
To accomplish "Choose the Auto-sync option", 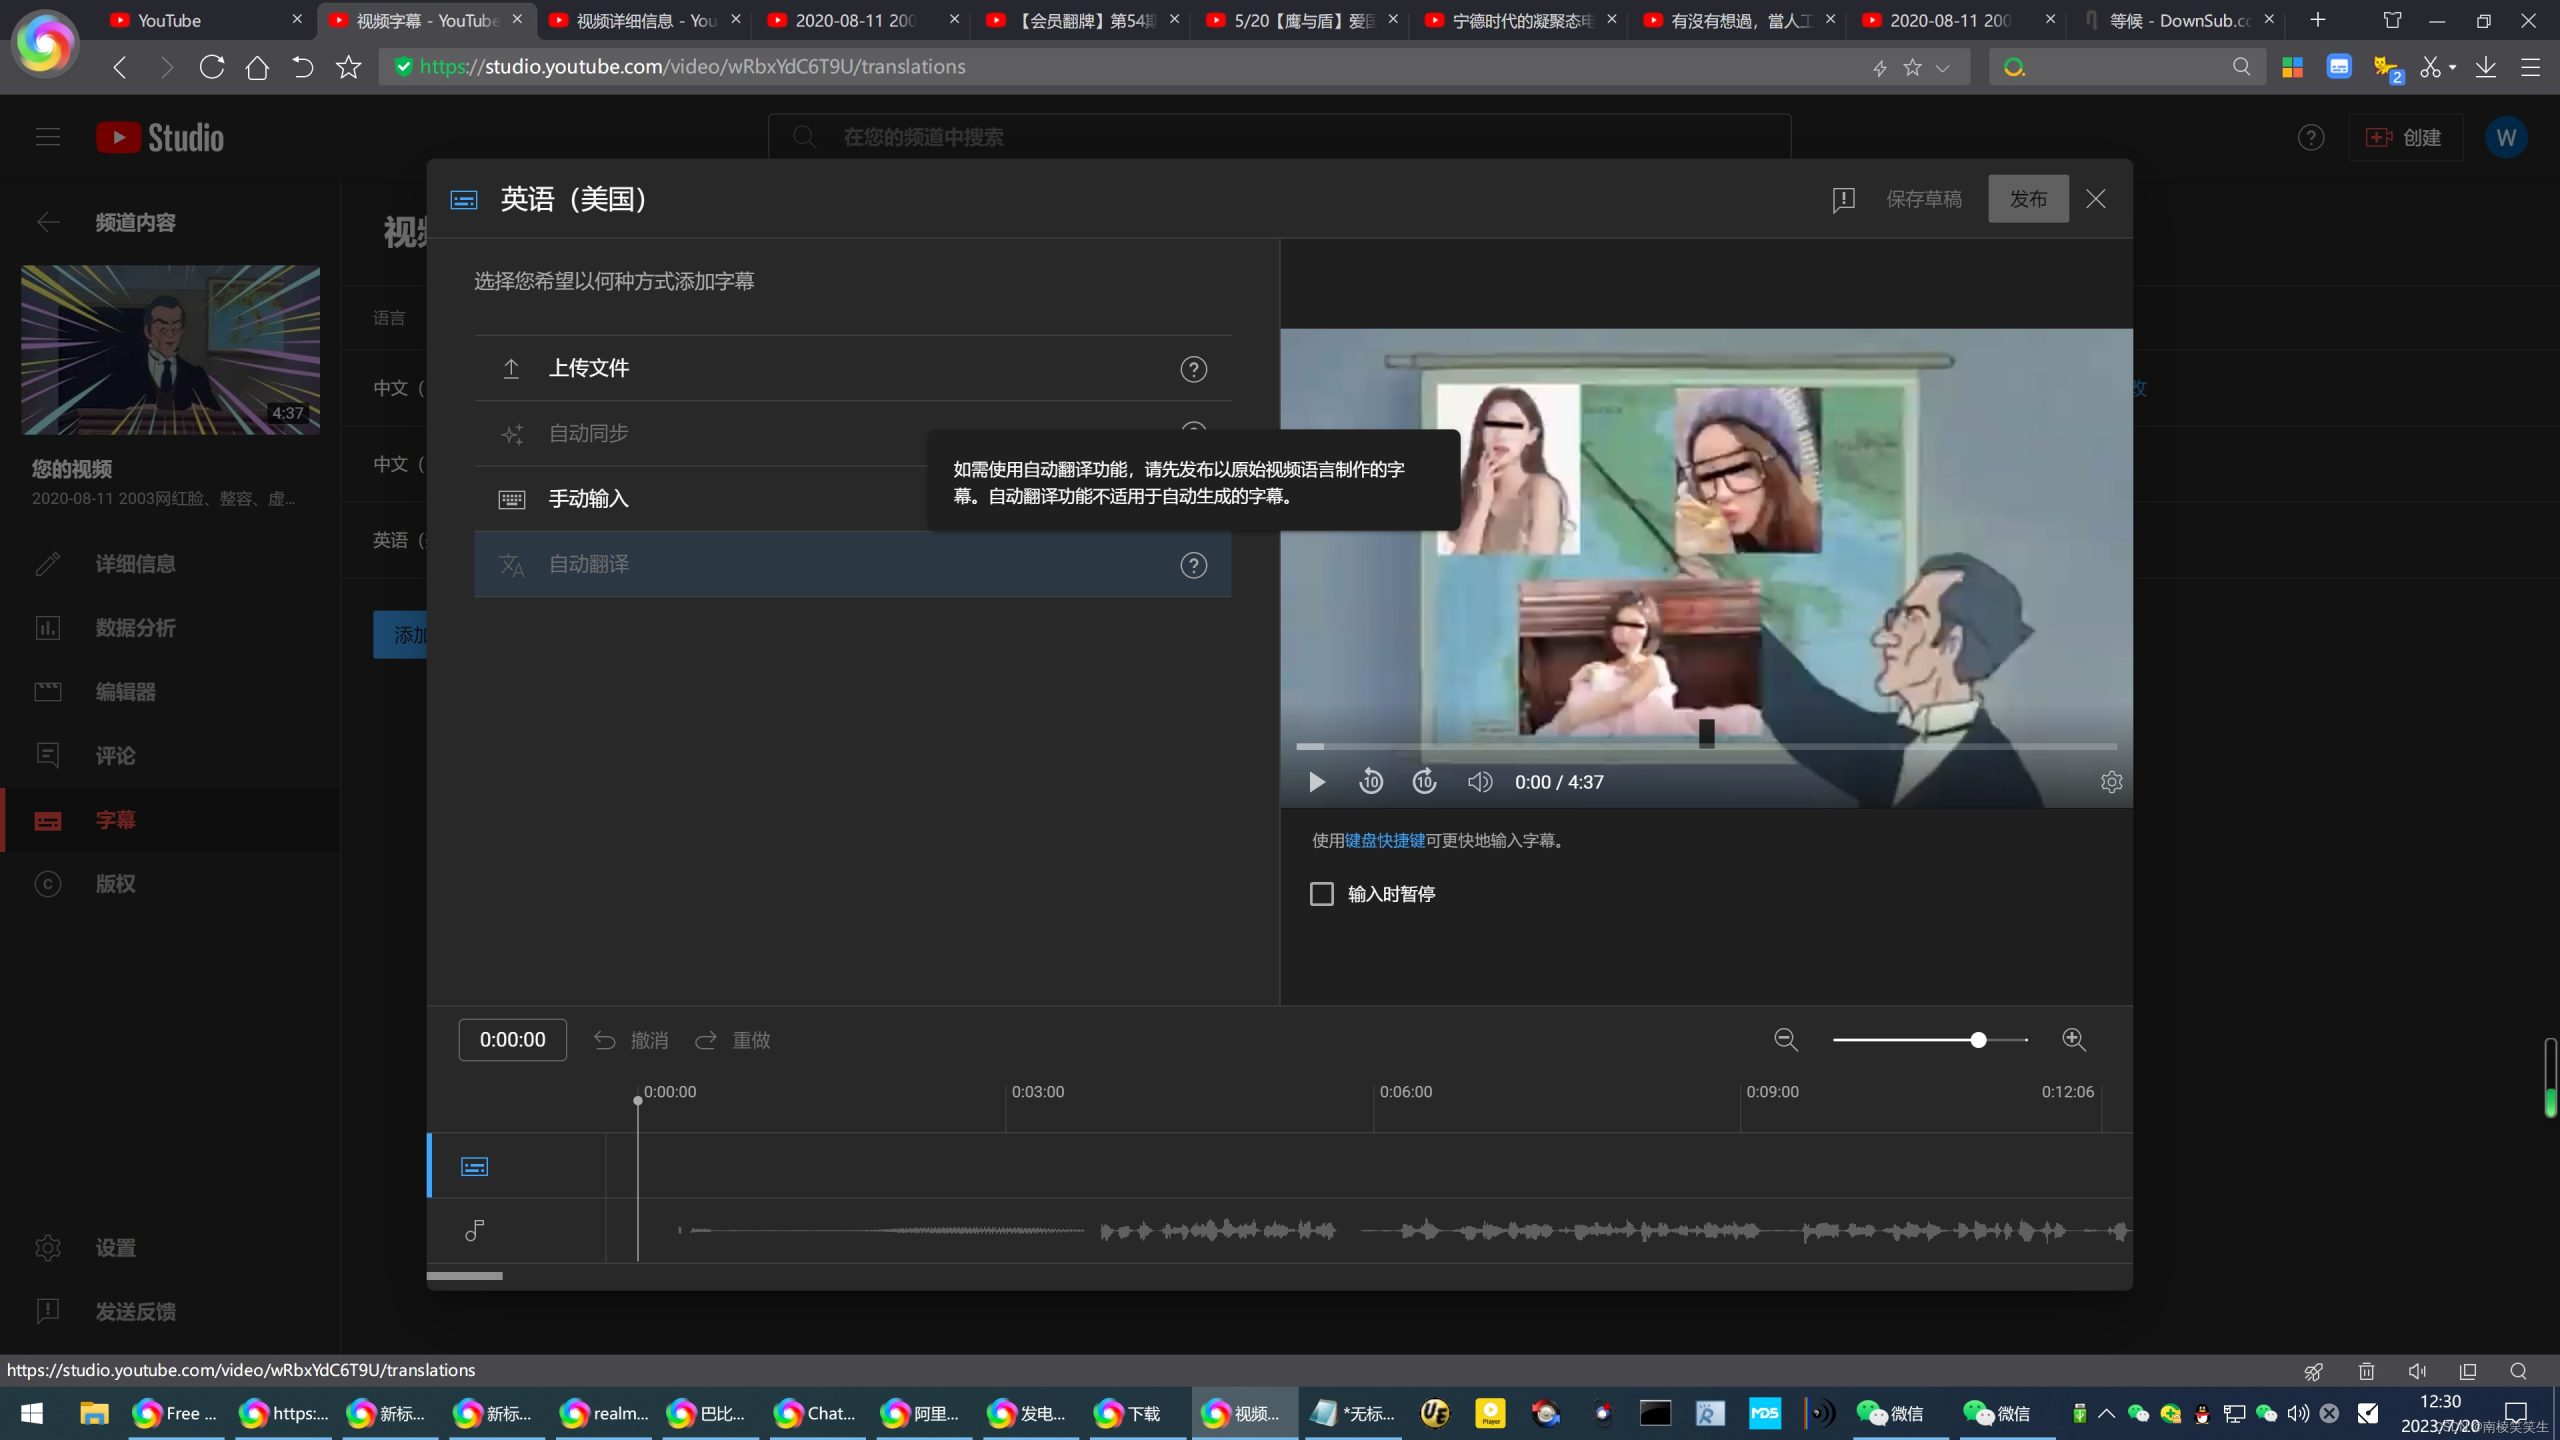I will (x=852, y=434).
